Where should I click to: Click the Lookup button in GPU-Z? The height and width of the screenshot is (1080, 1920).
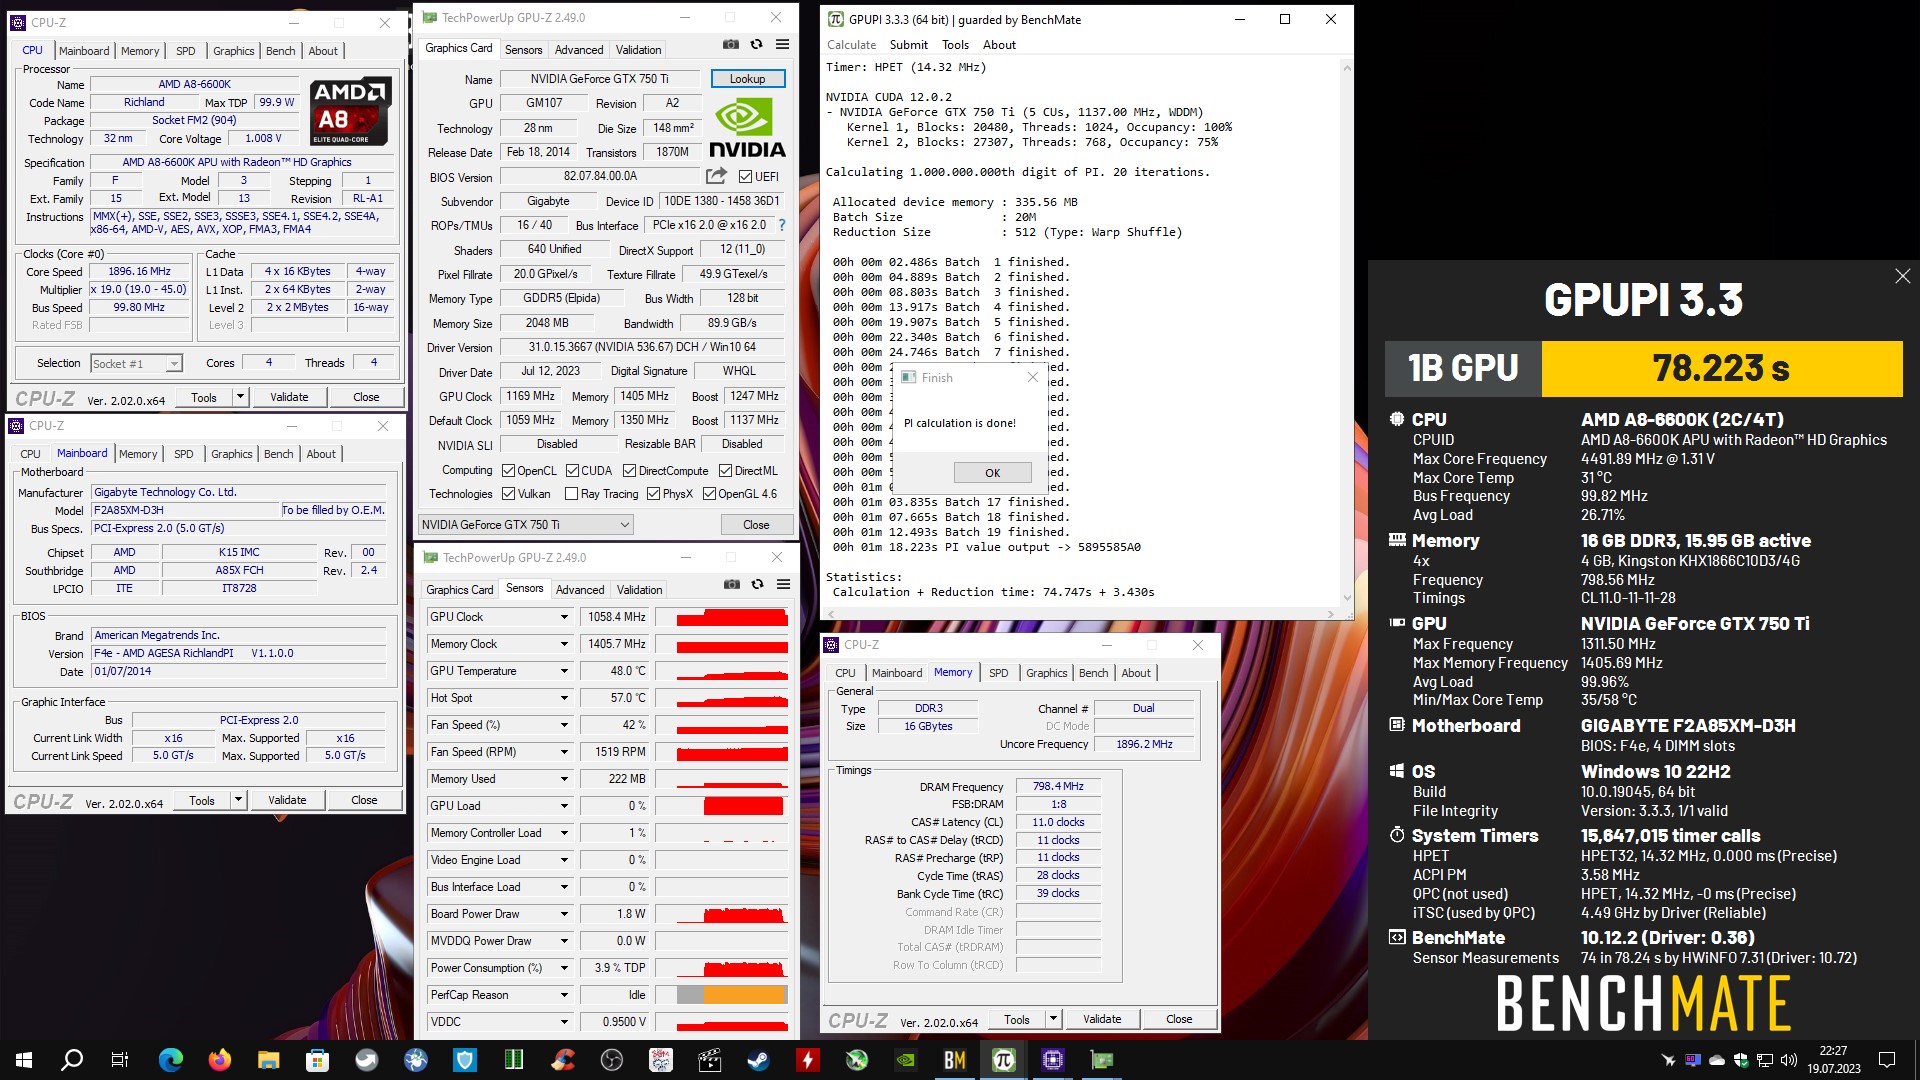pyautogui.click(x=747, y=79)
